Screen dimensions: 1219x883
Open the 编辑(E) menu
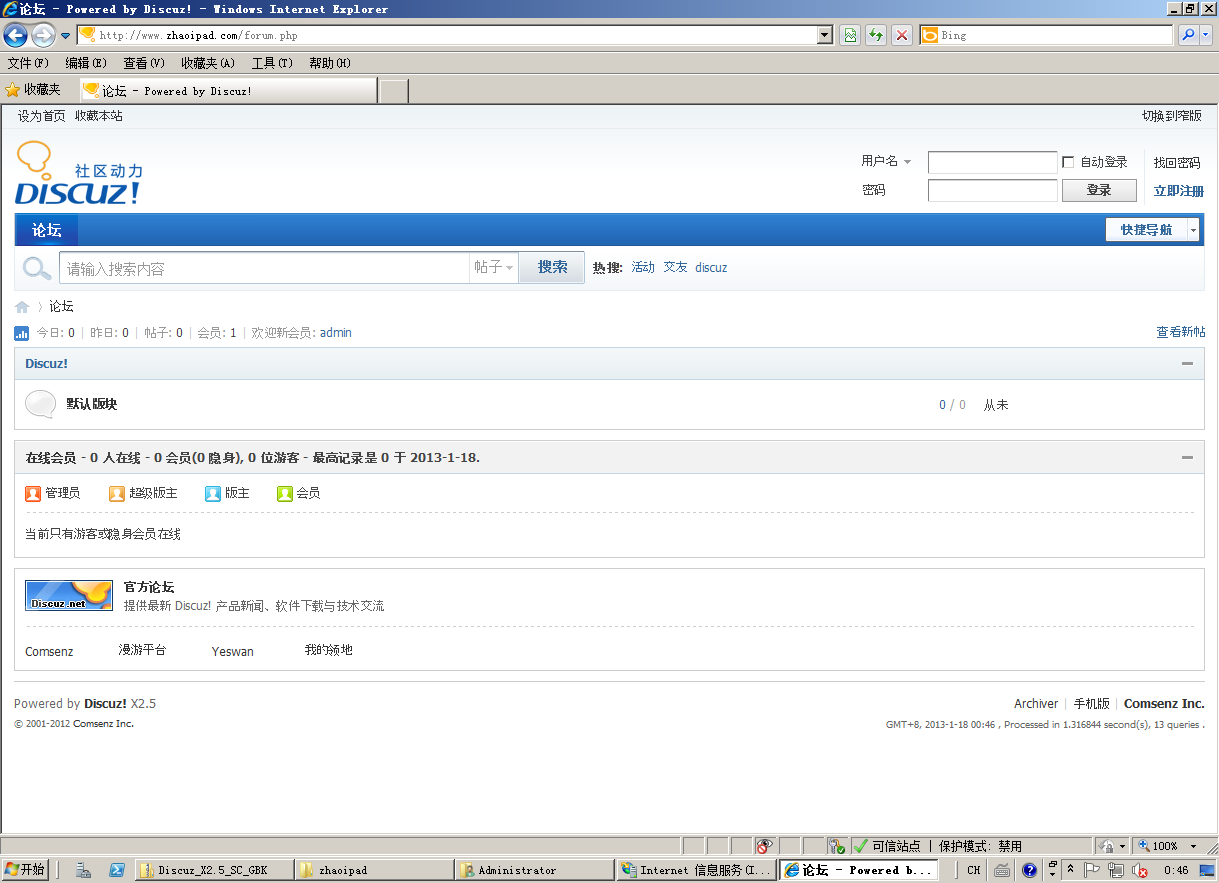point(86,63)
